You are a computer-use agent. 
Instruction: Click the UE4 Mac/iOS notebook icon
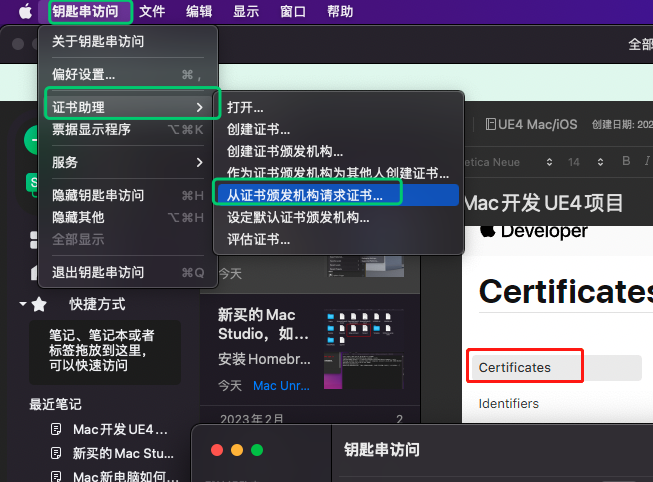pyautogui.click(x=490, y=124)
